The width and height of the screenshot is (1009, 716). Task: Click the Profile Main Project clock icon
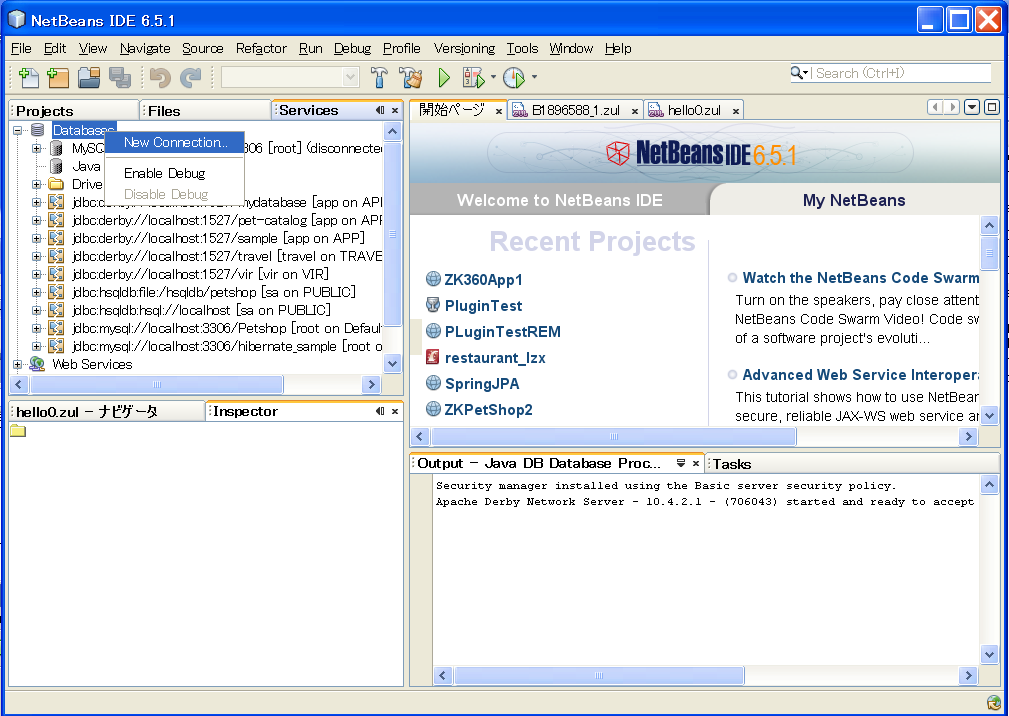tap(514, 77)
